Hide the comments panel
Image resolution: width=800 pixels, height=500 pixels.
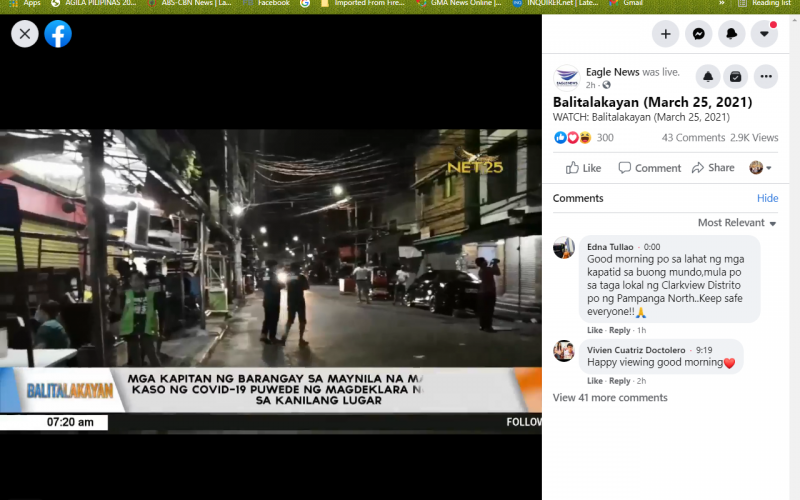[767, 198]
